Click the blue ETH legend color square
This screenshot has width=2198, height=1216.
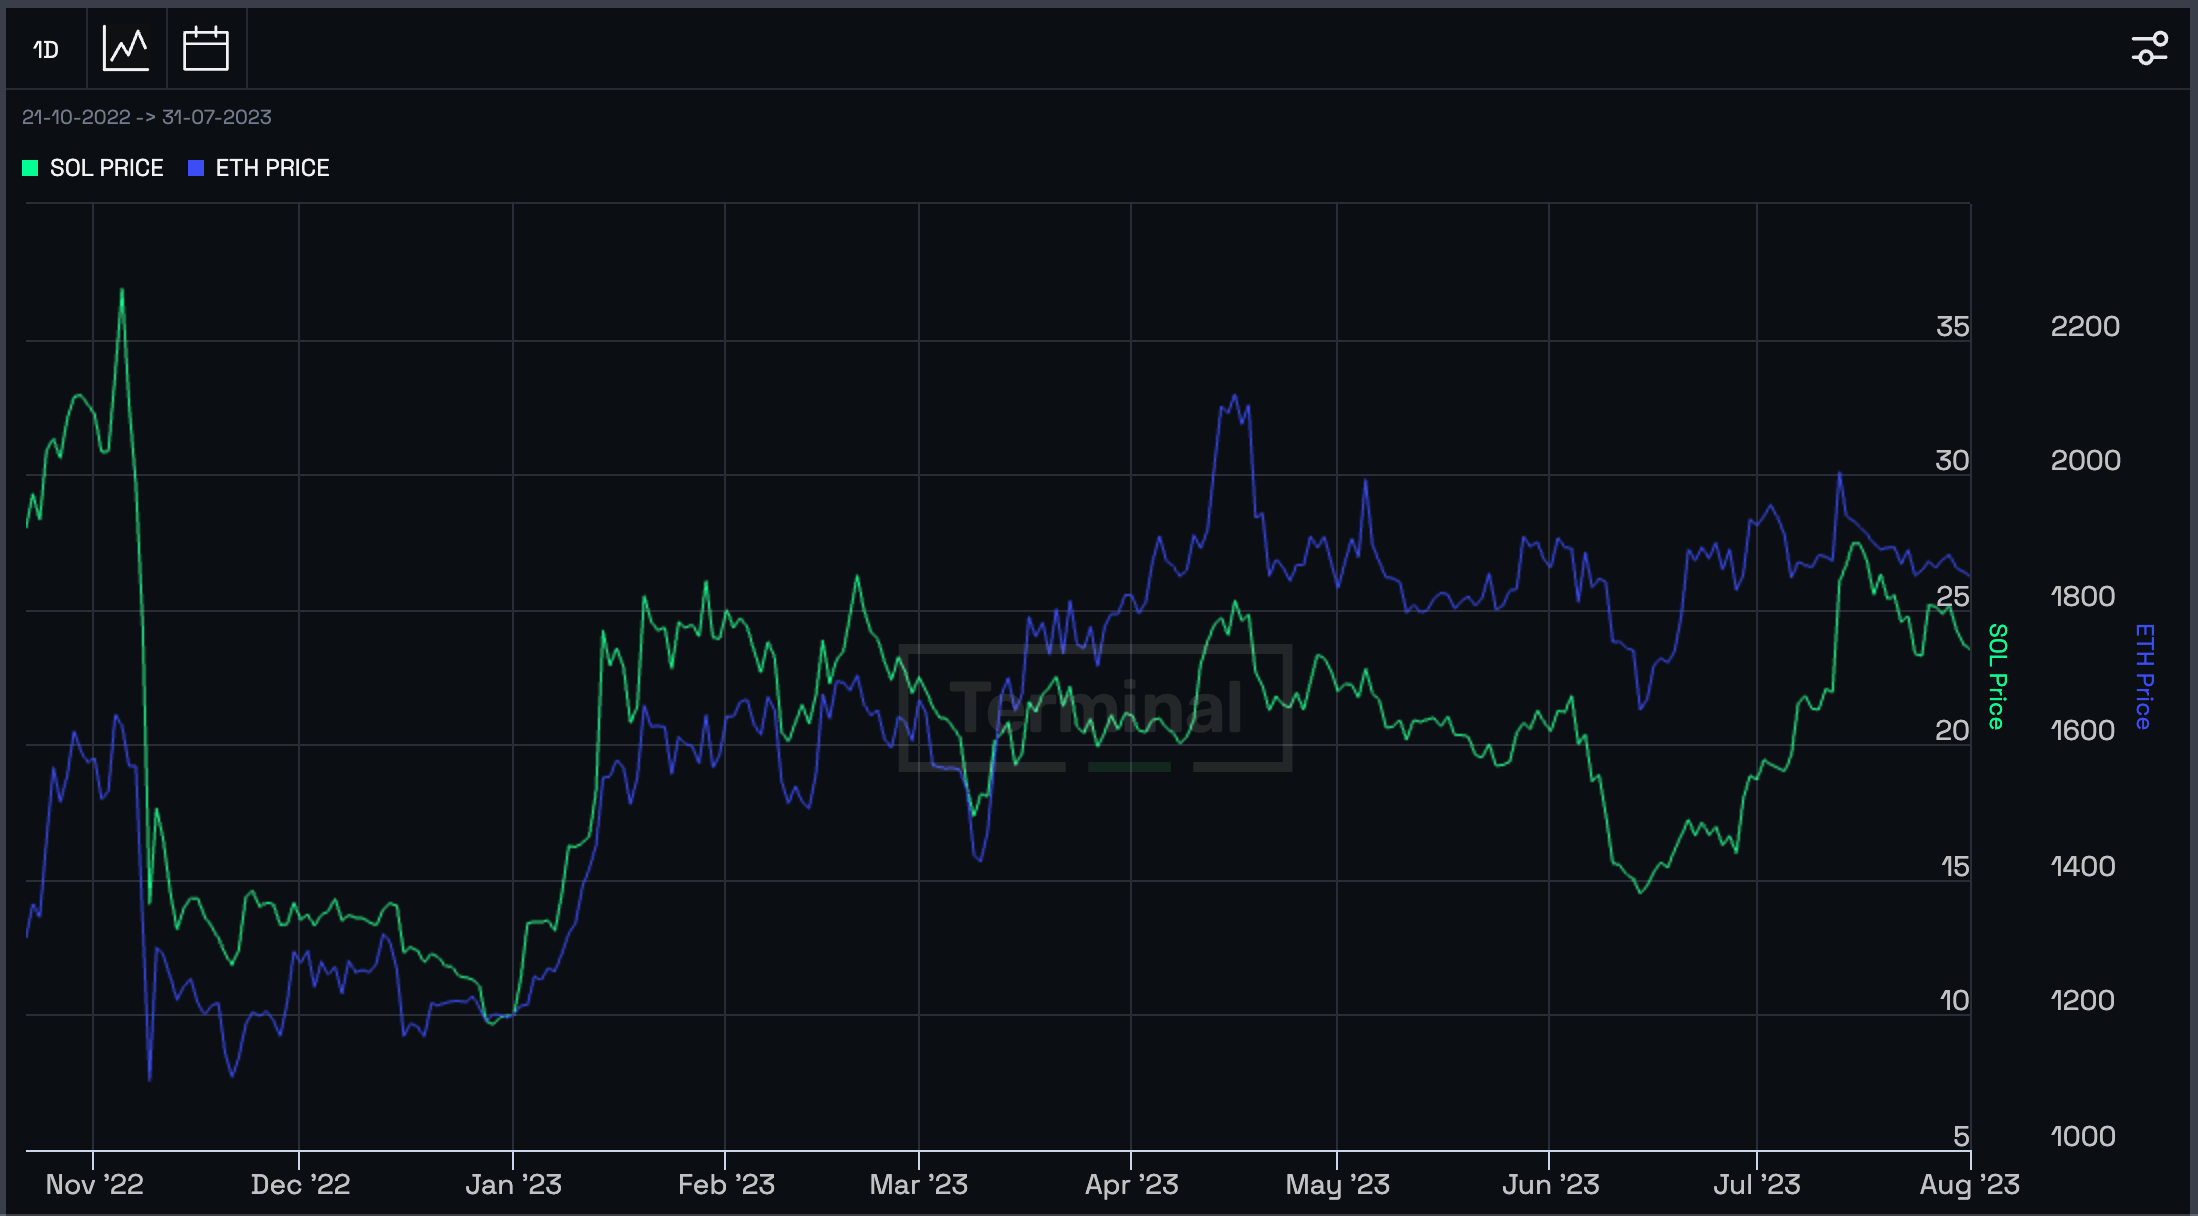[x=196, y=168]
